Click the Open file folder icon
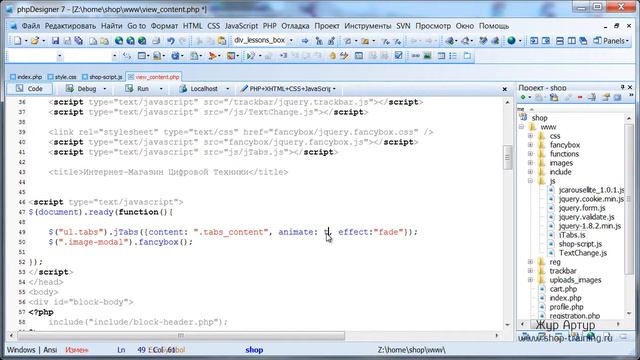Viewport: 640px width, 360px height. pos(35,41)
